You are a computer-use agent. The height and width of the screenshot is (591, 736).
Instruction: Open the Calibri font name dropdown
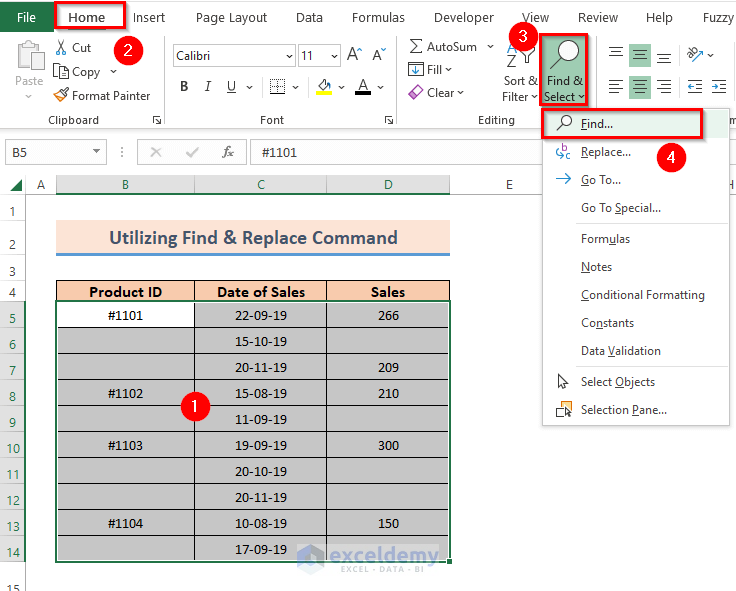click(289, 56)
